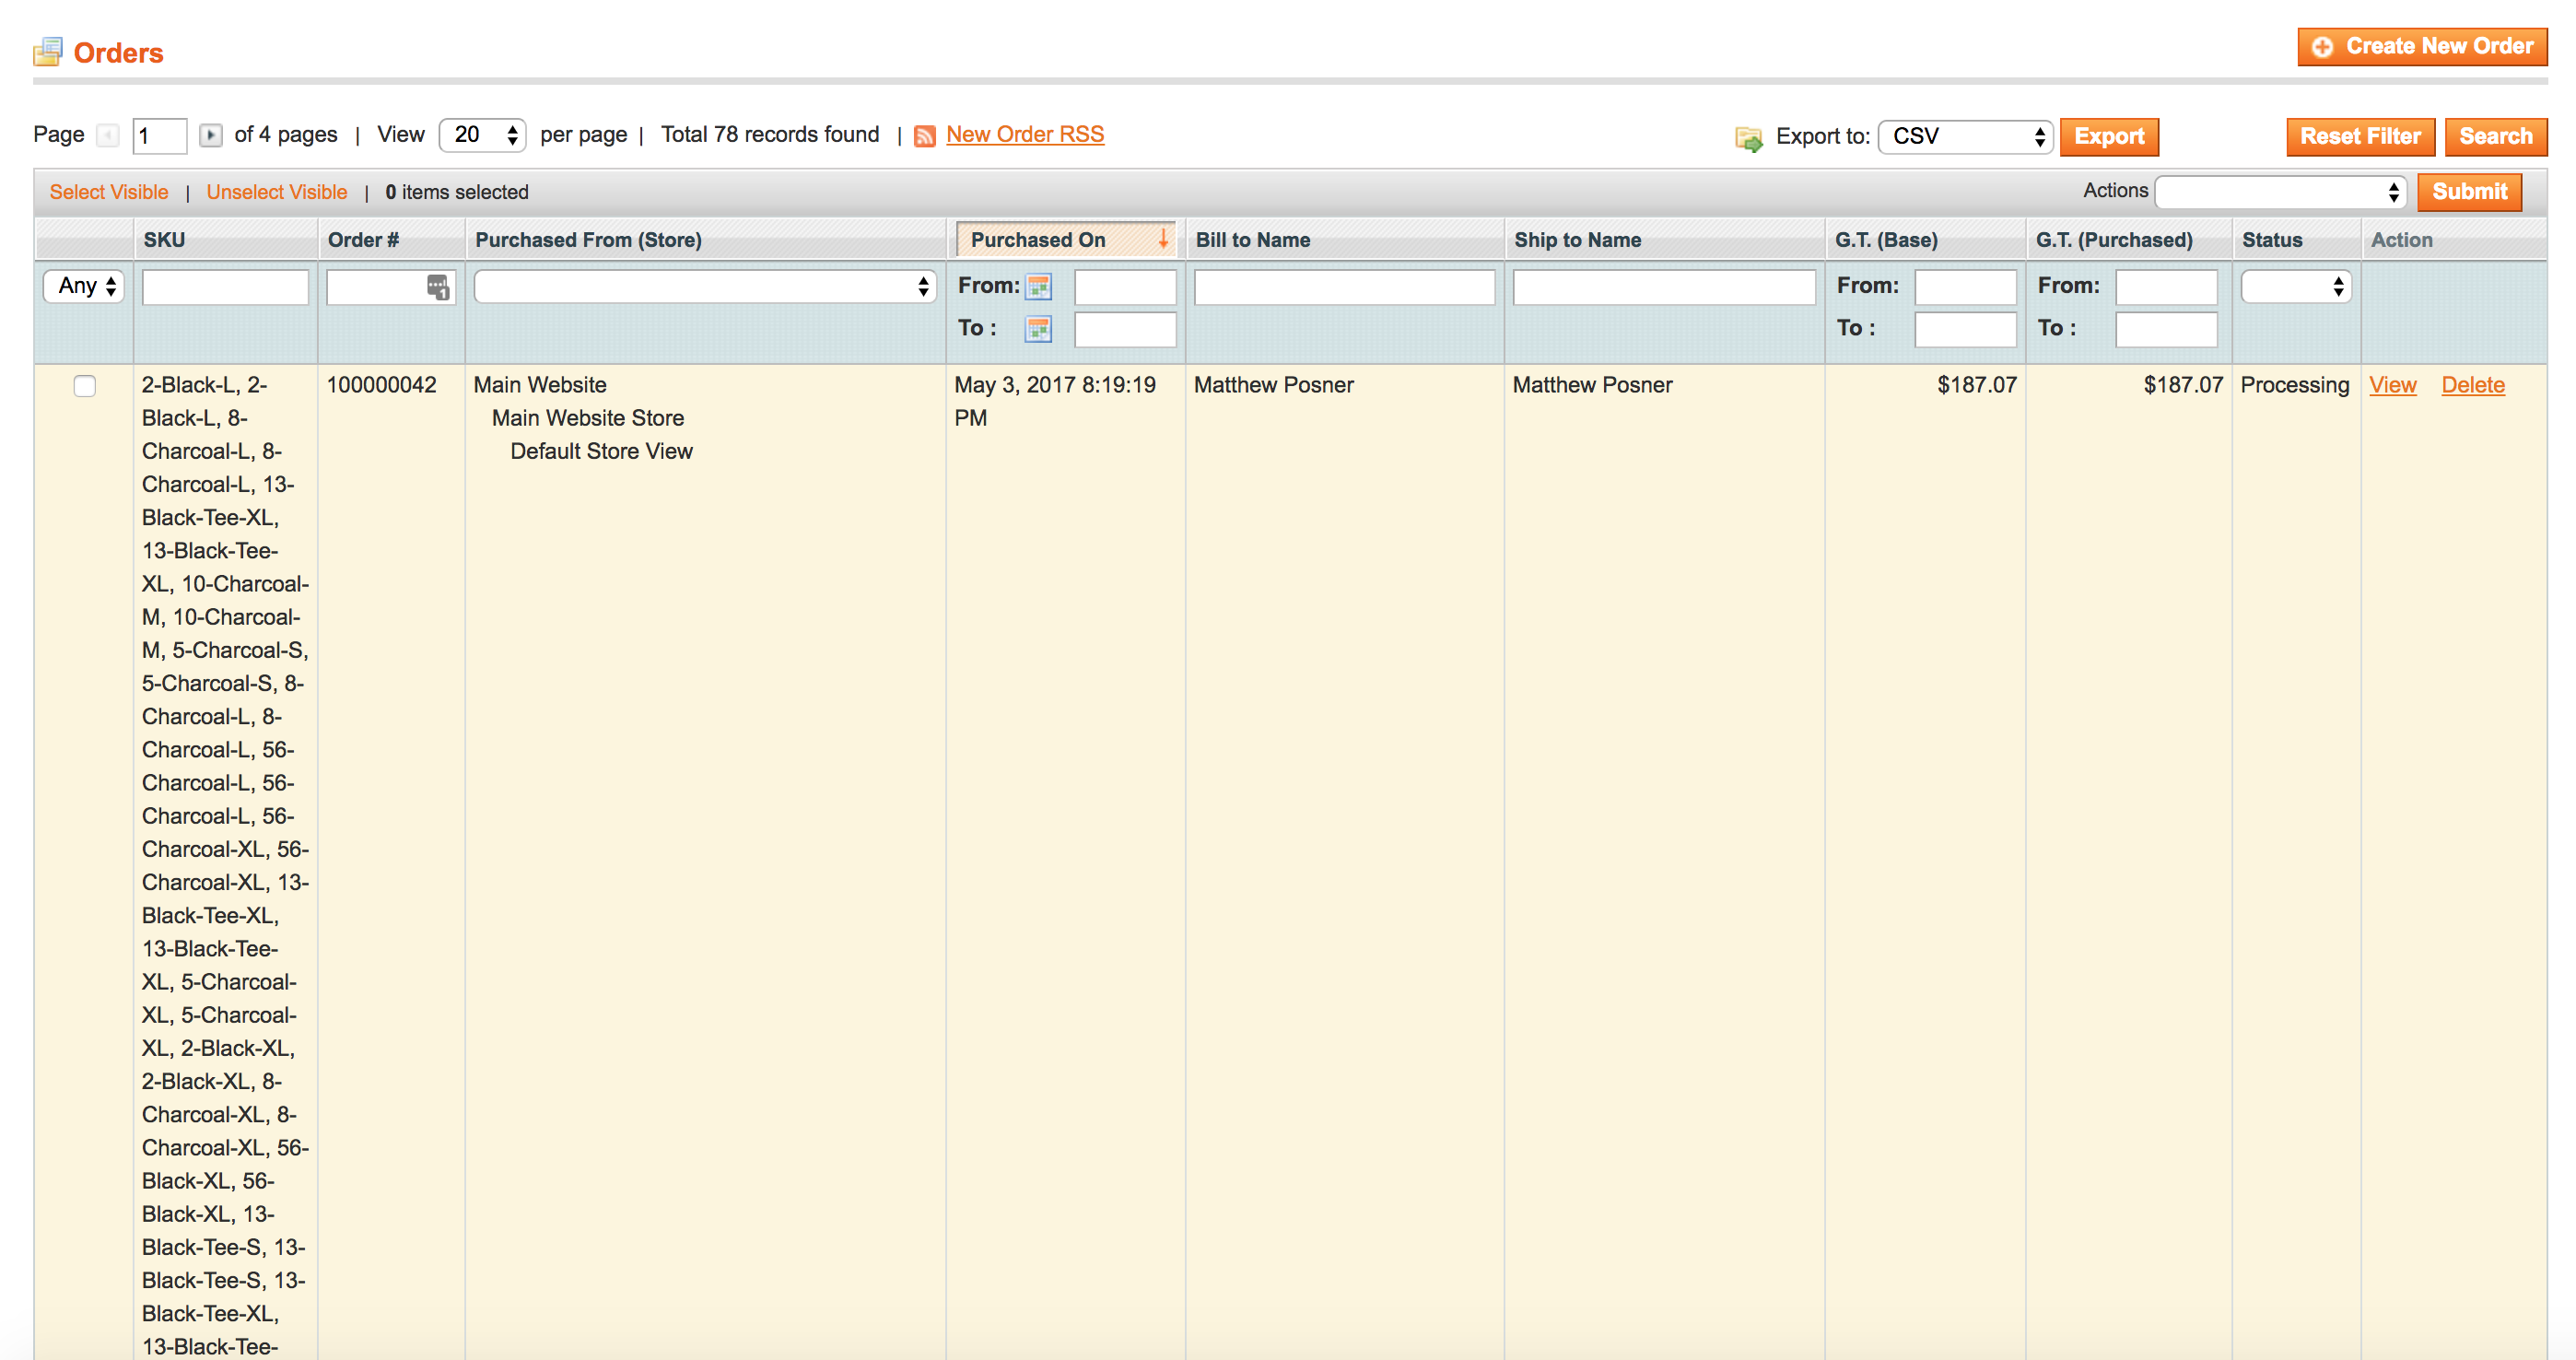Toggle the Select Visible option
The width and height of the screenshot is (2576, 1360).
click(109, 191)
